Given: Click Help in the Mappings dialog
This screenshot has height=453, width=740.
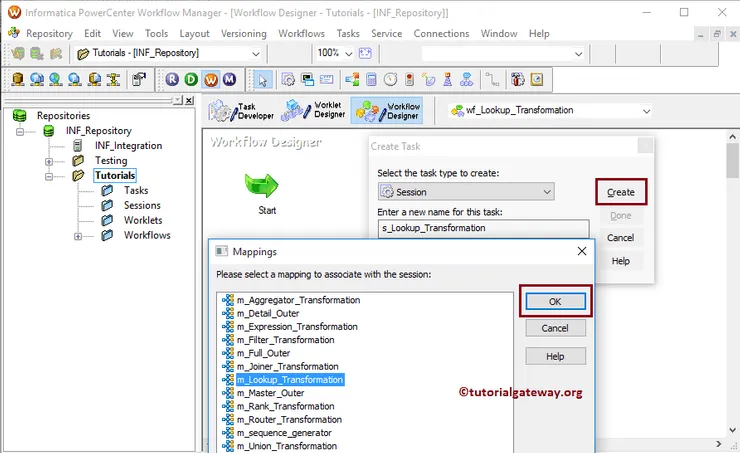Looking at the screenshot, I should (x=555, y=356).
